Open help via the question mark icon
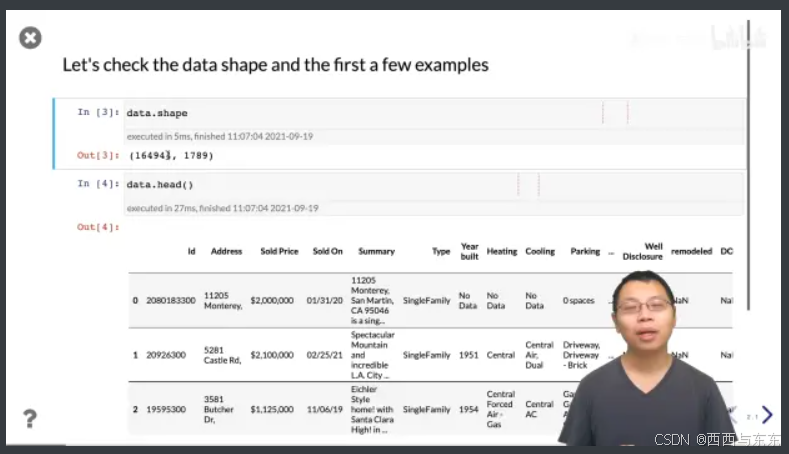The image size is (789, 454). (30, 418)
